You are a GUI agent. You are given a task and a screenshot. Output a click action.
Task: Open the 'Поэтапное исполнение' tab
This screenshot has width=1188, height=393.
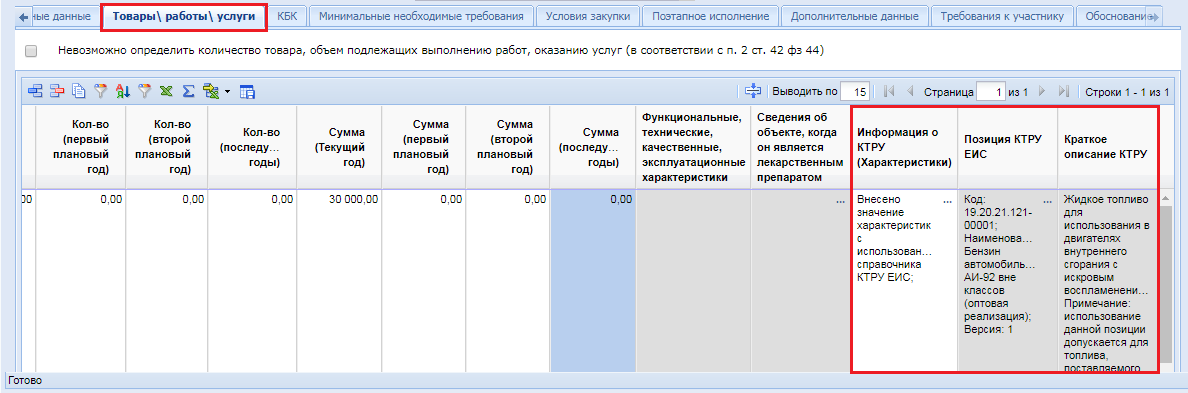coord(710,16)
